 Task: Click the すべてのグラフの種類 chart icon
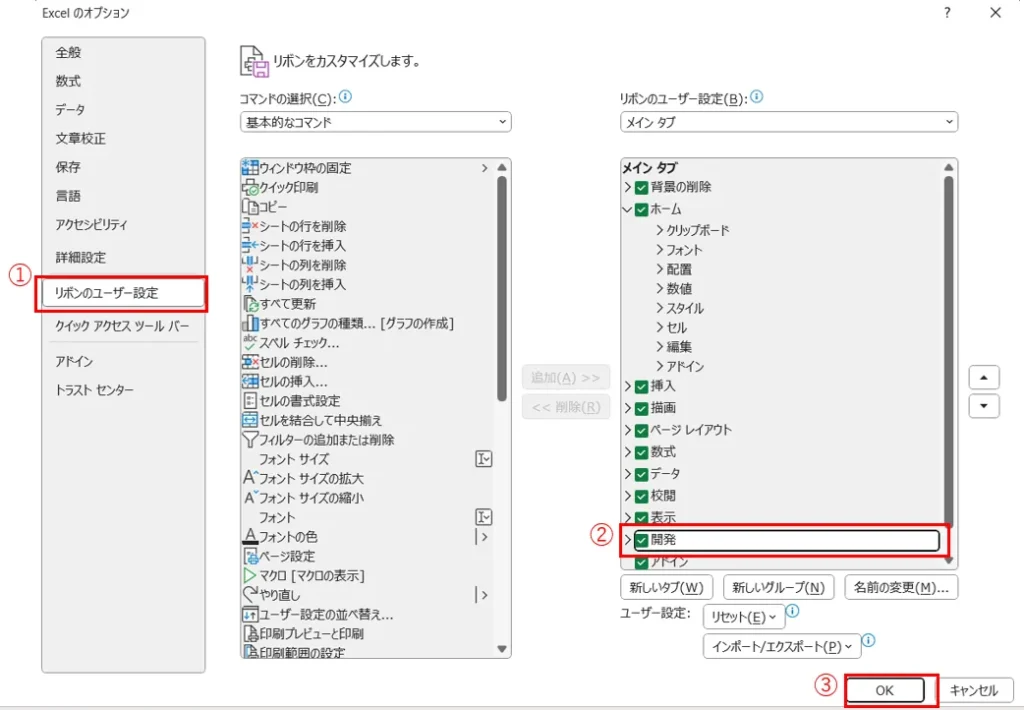point(250,323)
